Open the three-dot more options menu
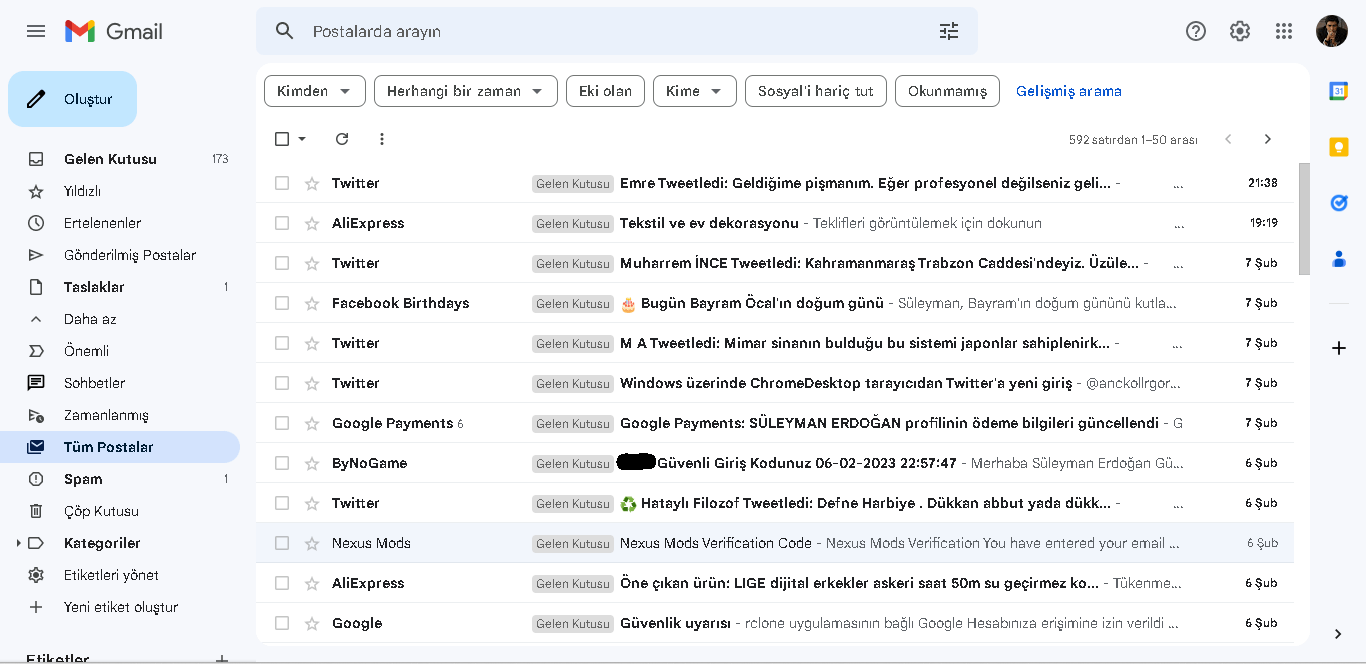The height and width of the screenshot is (664, 1366). pos(382,139)
